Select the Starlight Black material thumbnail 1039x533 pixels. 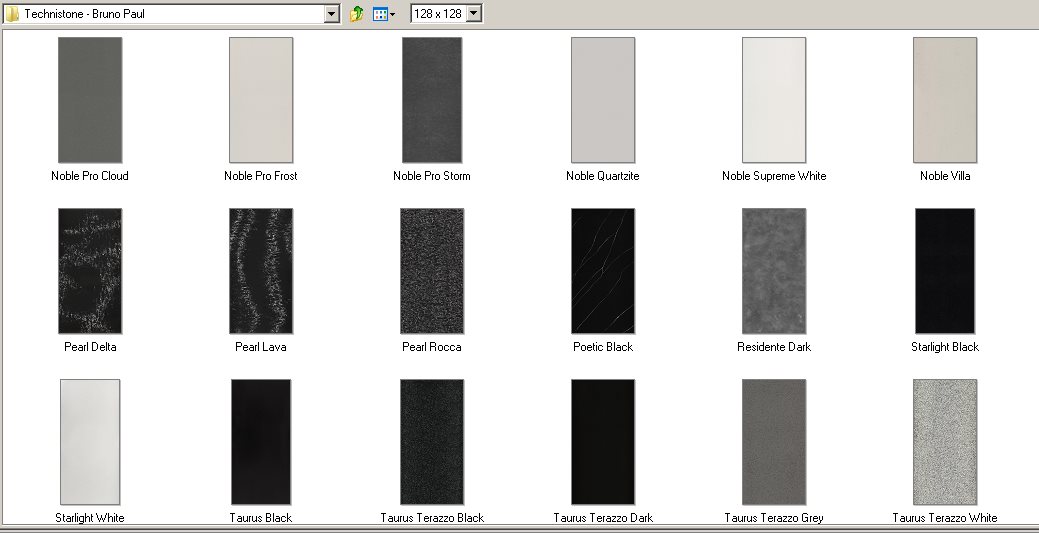tap(945, 271)
